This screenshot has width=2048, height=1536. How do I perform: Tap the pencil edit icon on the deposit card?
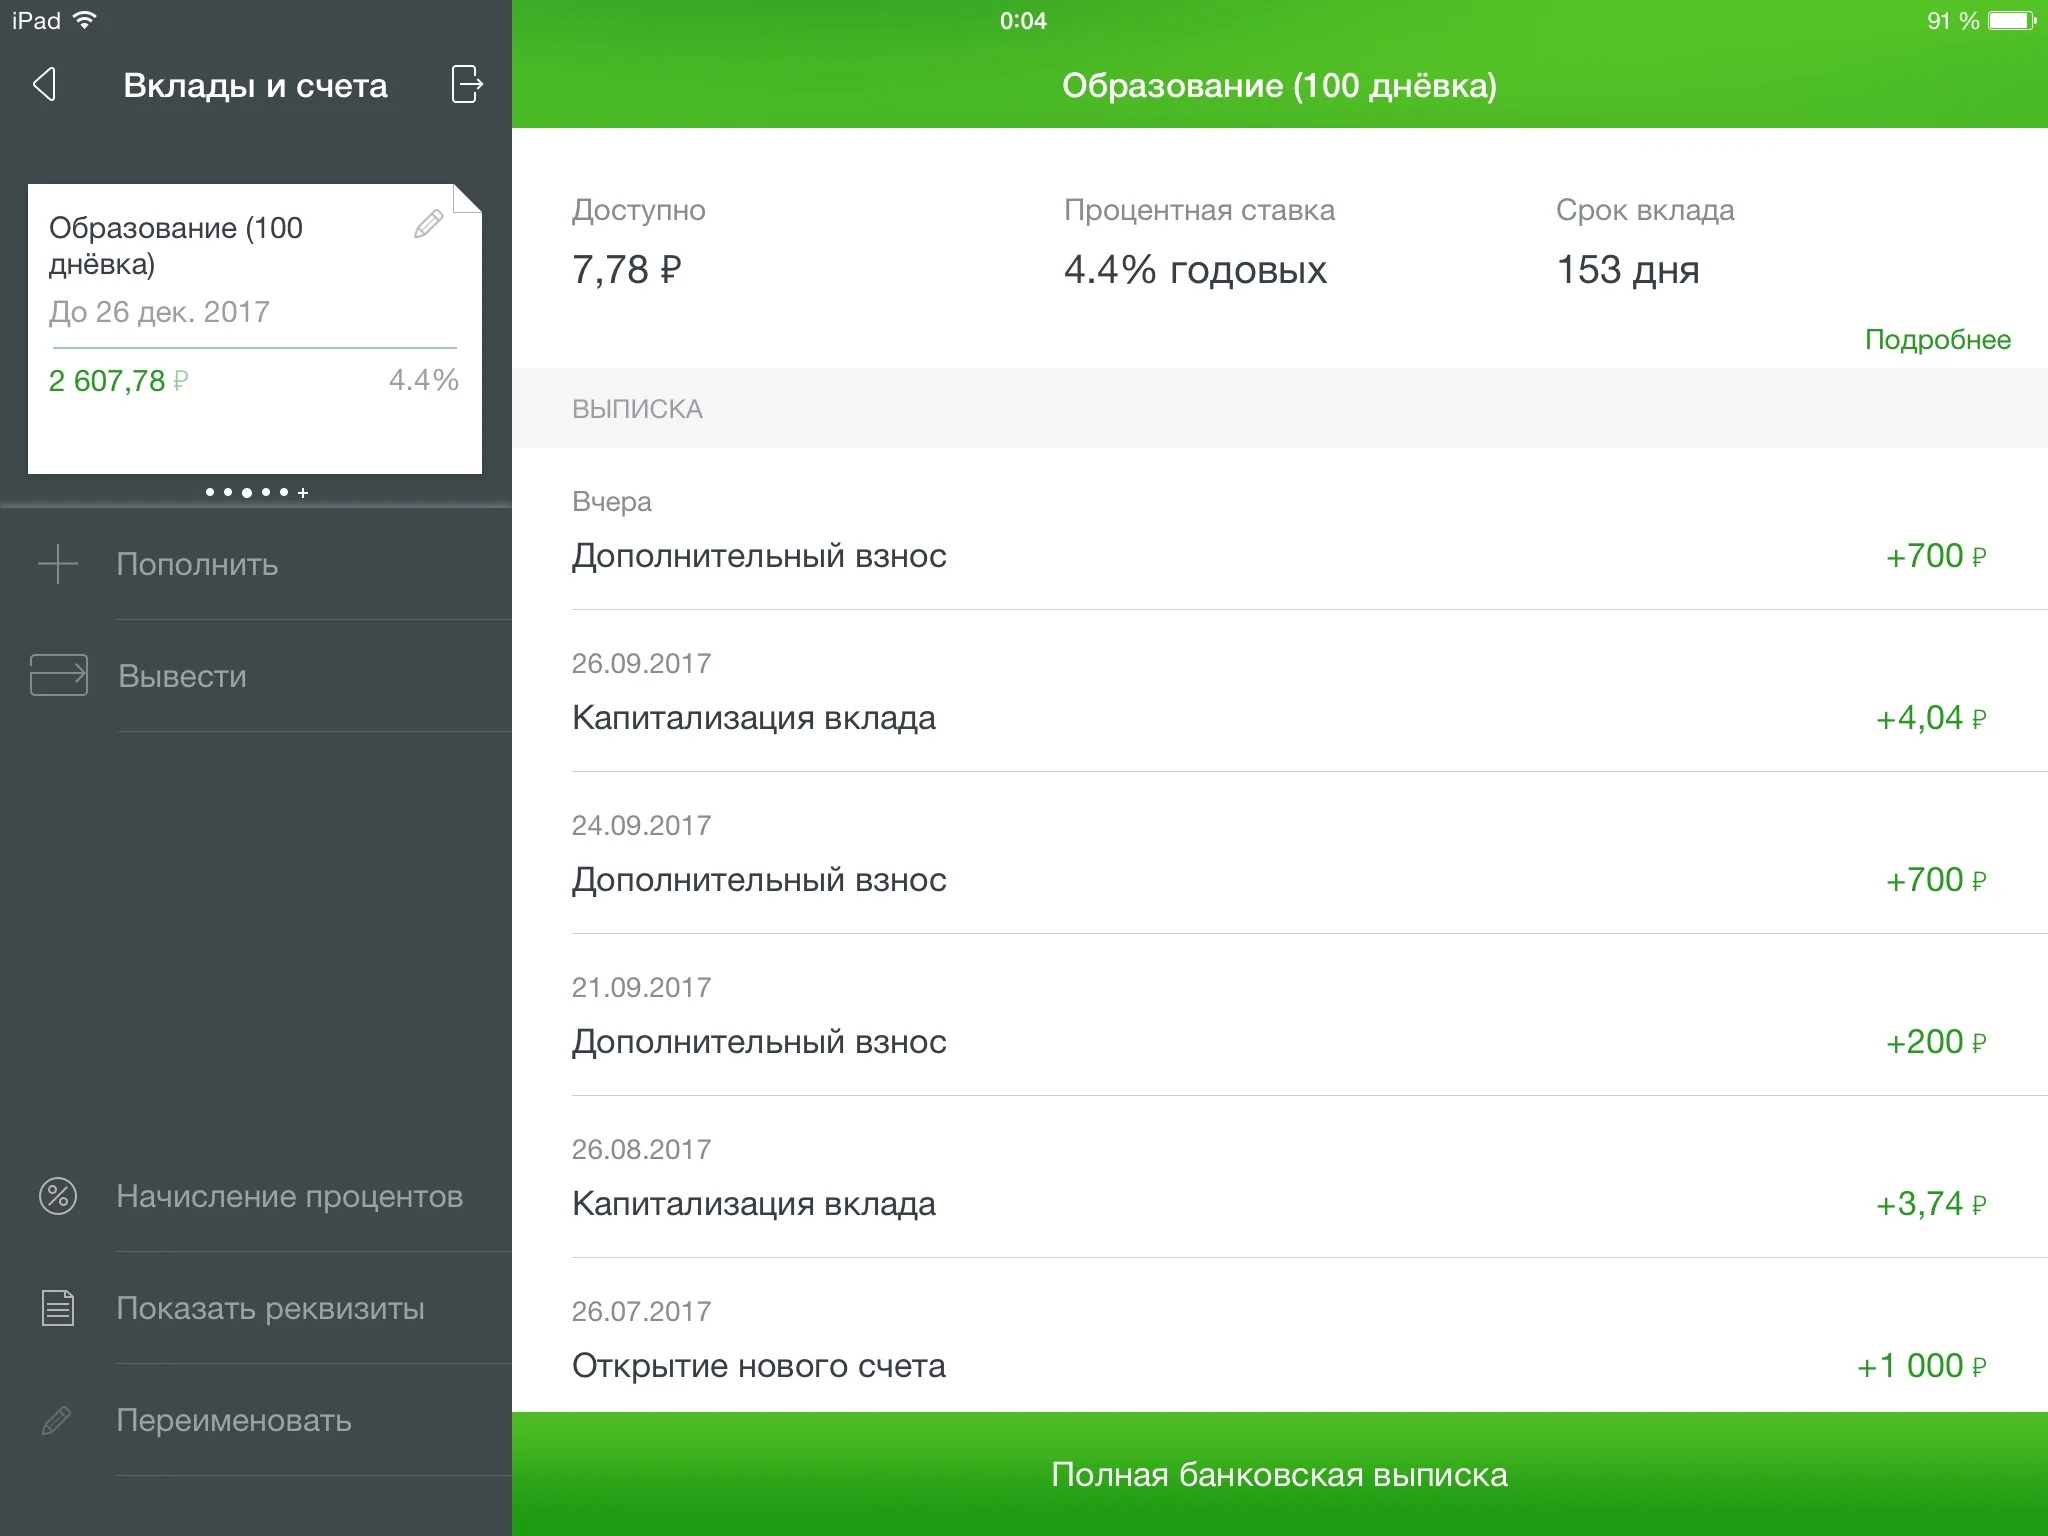point(428,224)
